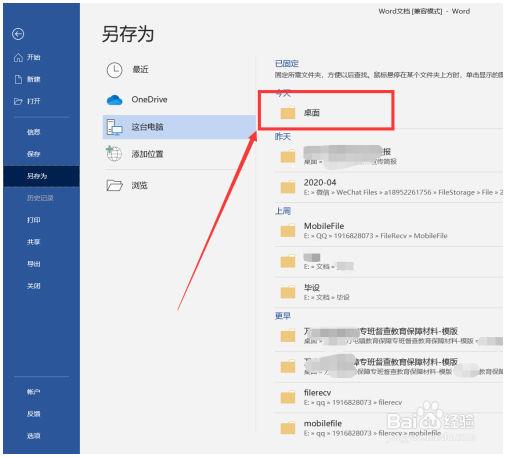Open the 开始 home page
The width and height of the screenshot is (506, 457).
(27, 57)
